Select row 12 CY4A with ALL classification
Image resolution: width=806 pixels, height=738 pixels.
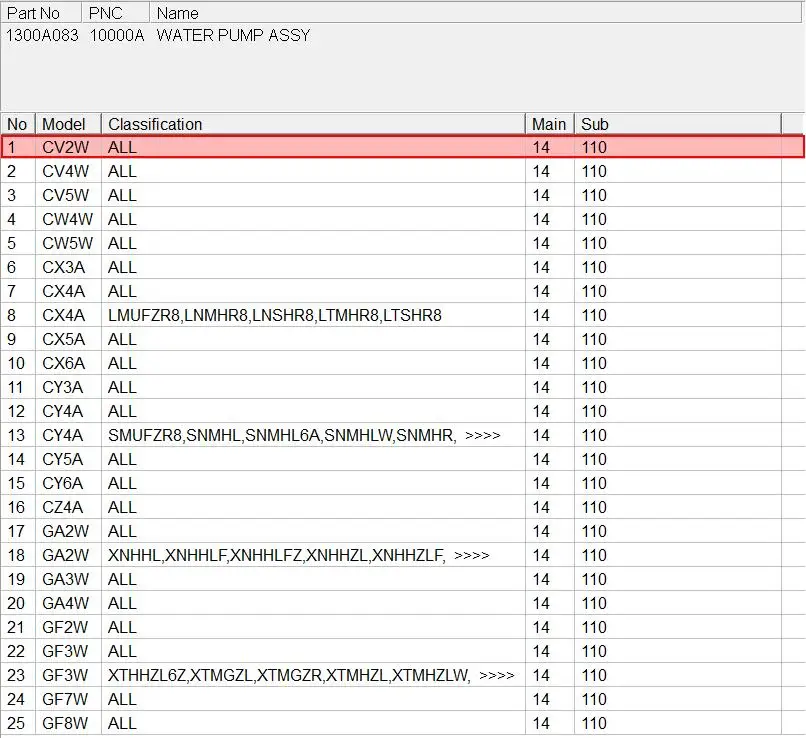[402, 411]
